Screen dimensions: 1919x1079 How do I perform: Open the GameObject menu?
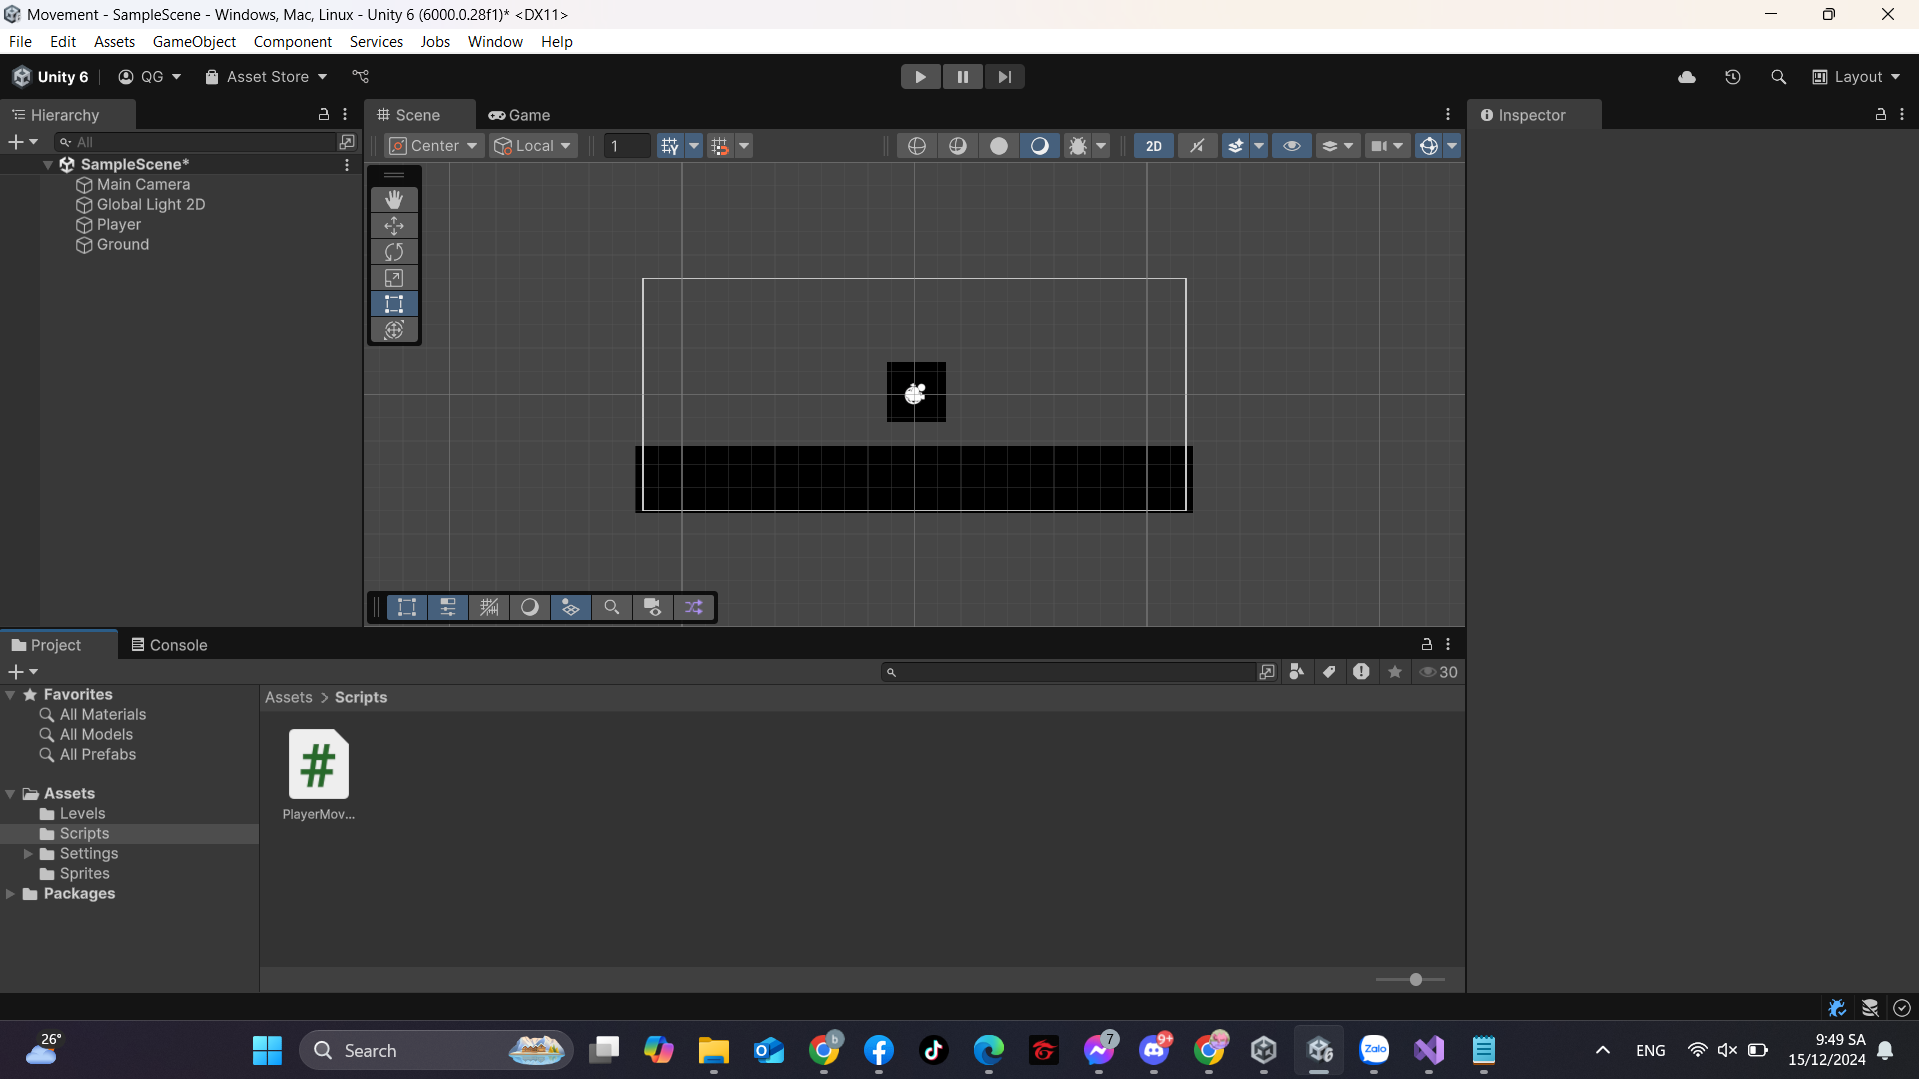click(x=194, y=42)
